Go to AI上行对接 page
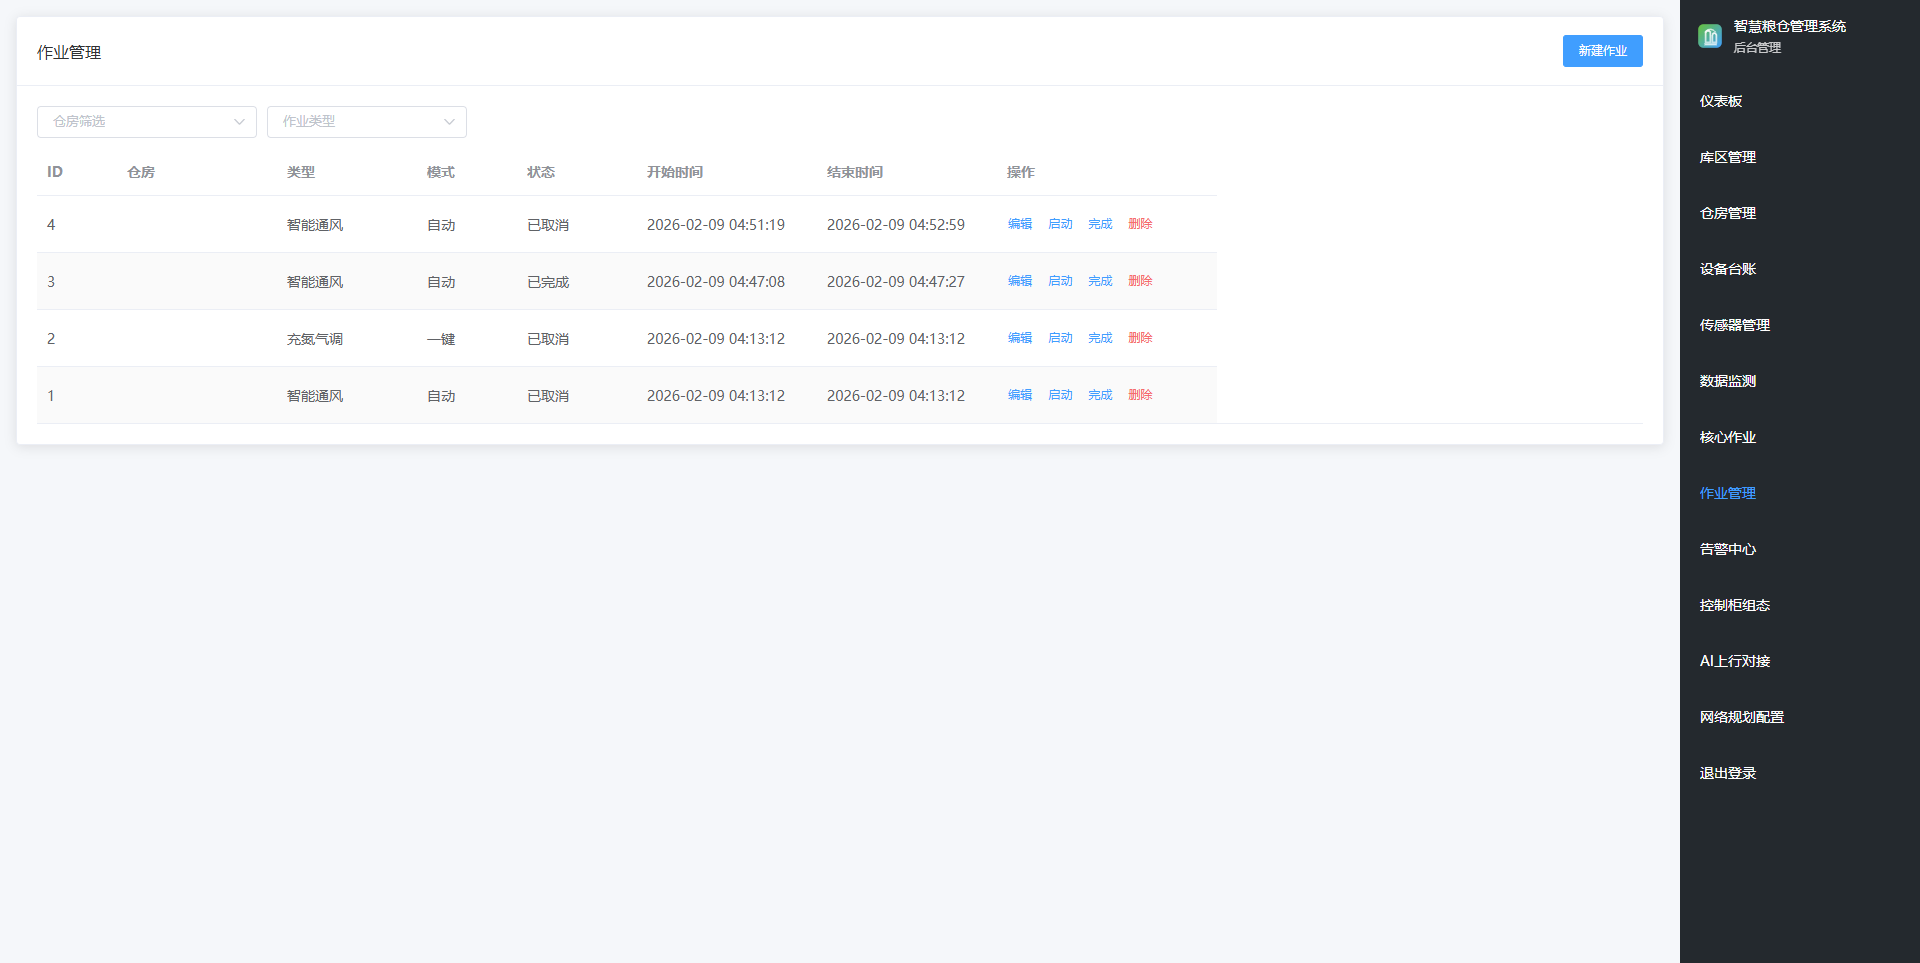Screen dimensions: 1920x963 1734,661
